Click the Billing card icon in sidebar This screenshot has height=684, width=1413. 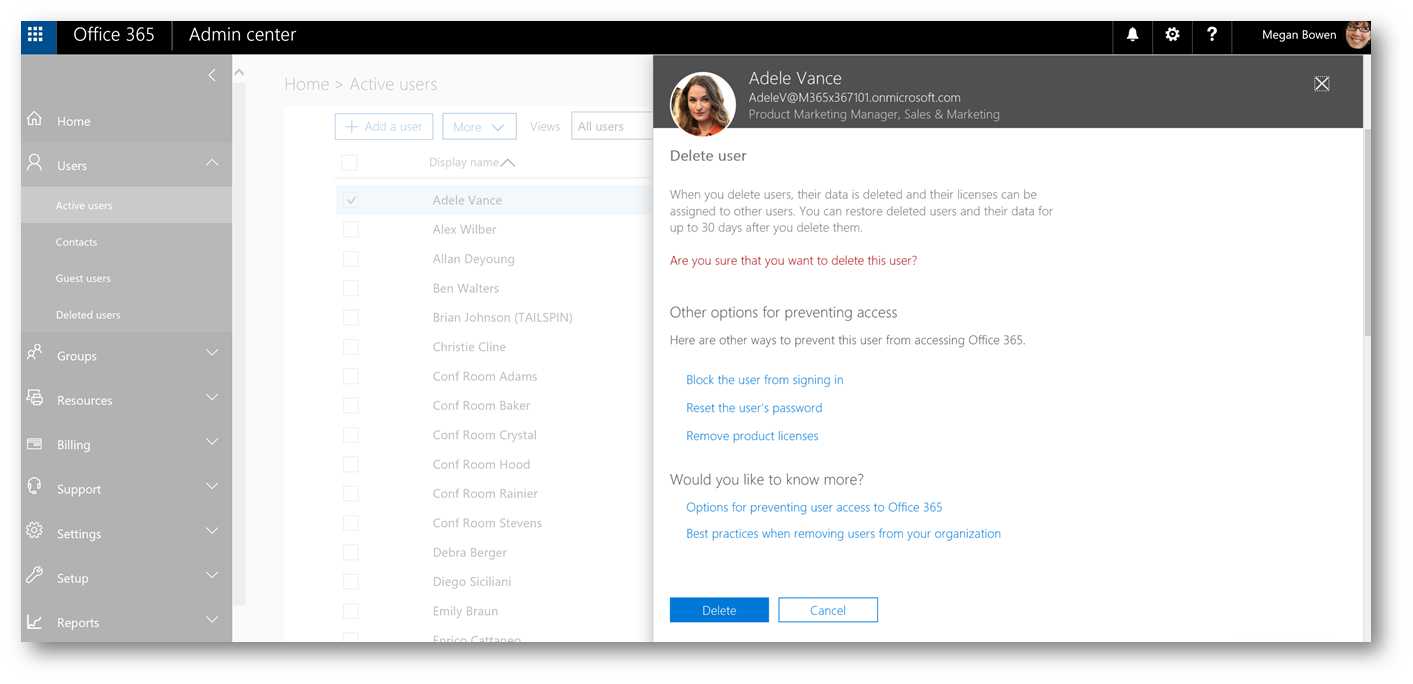pos(35,443)
